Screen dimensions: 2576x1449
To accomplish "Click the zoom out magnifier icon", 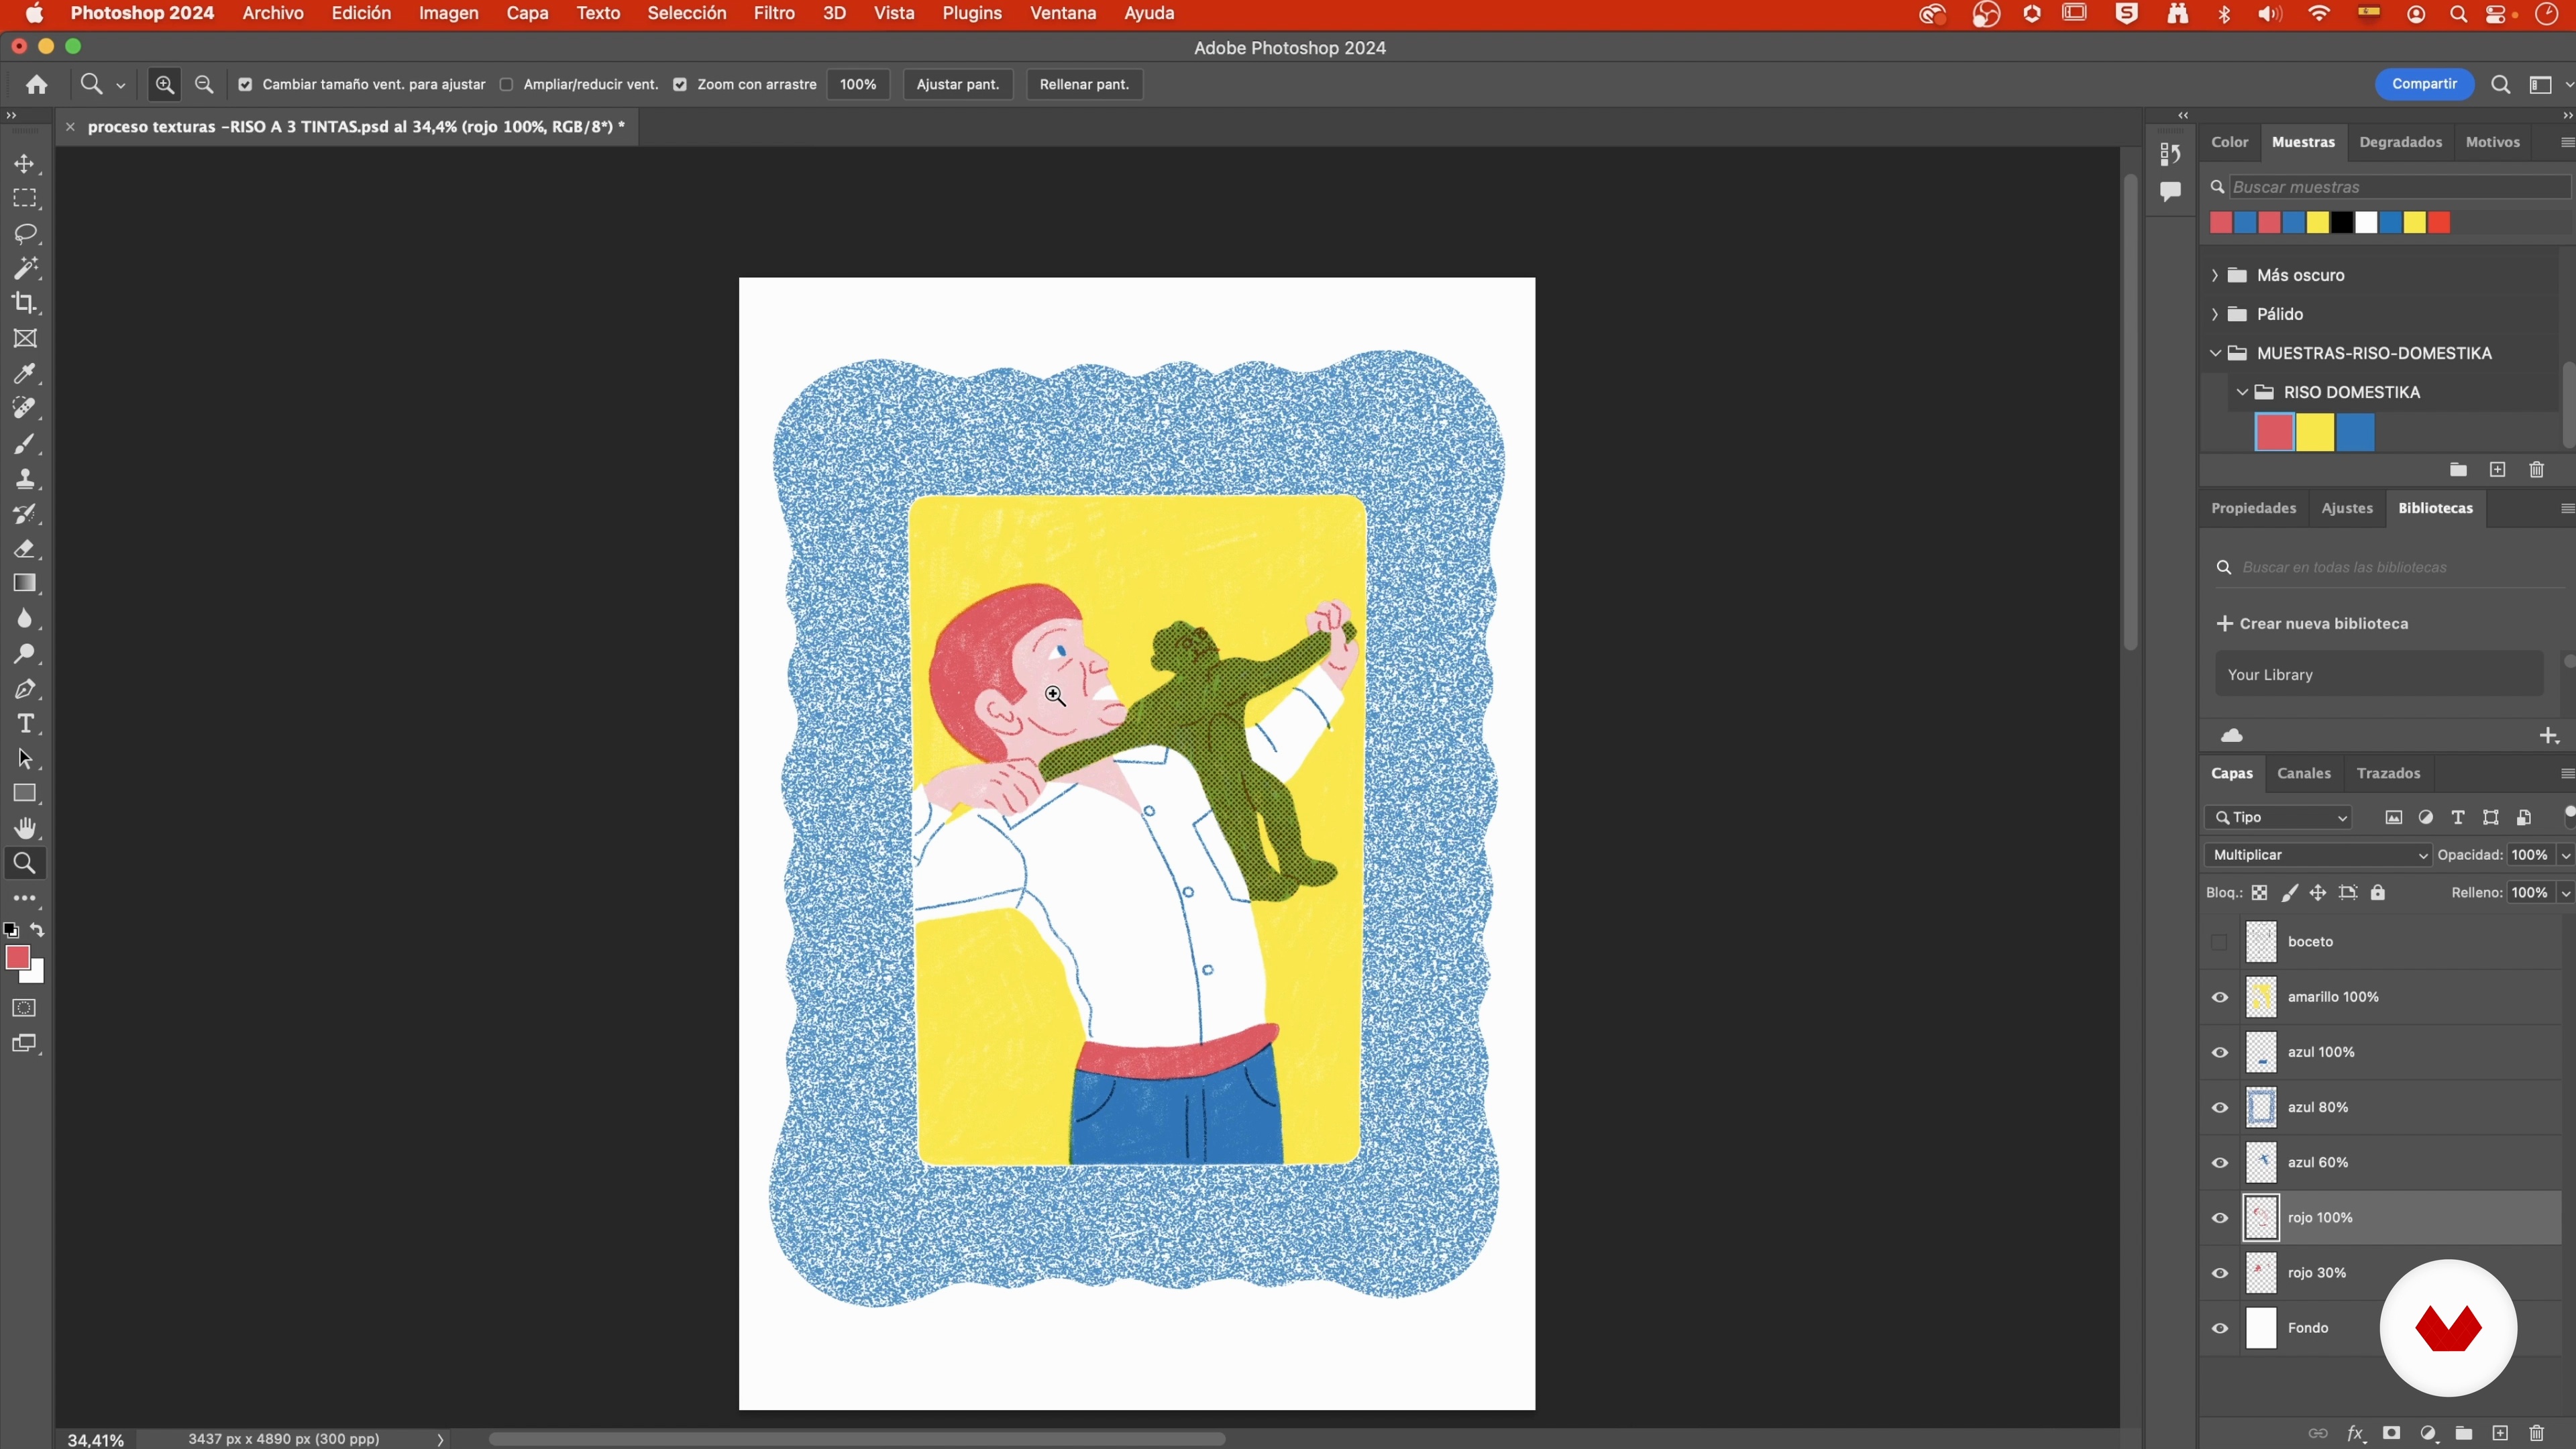I will click(x=204, y=85).
